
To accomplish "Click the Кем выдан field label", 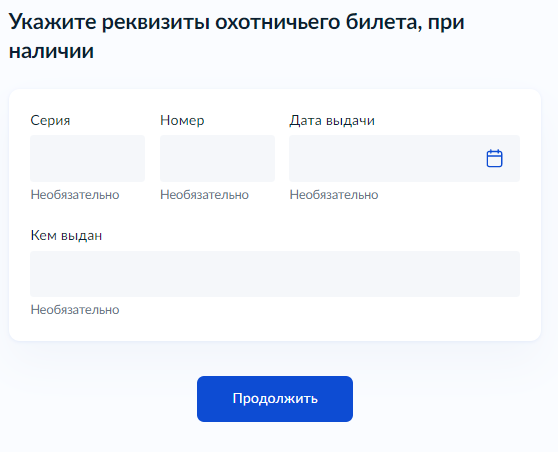I will pos(66,236).
